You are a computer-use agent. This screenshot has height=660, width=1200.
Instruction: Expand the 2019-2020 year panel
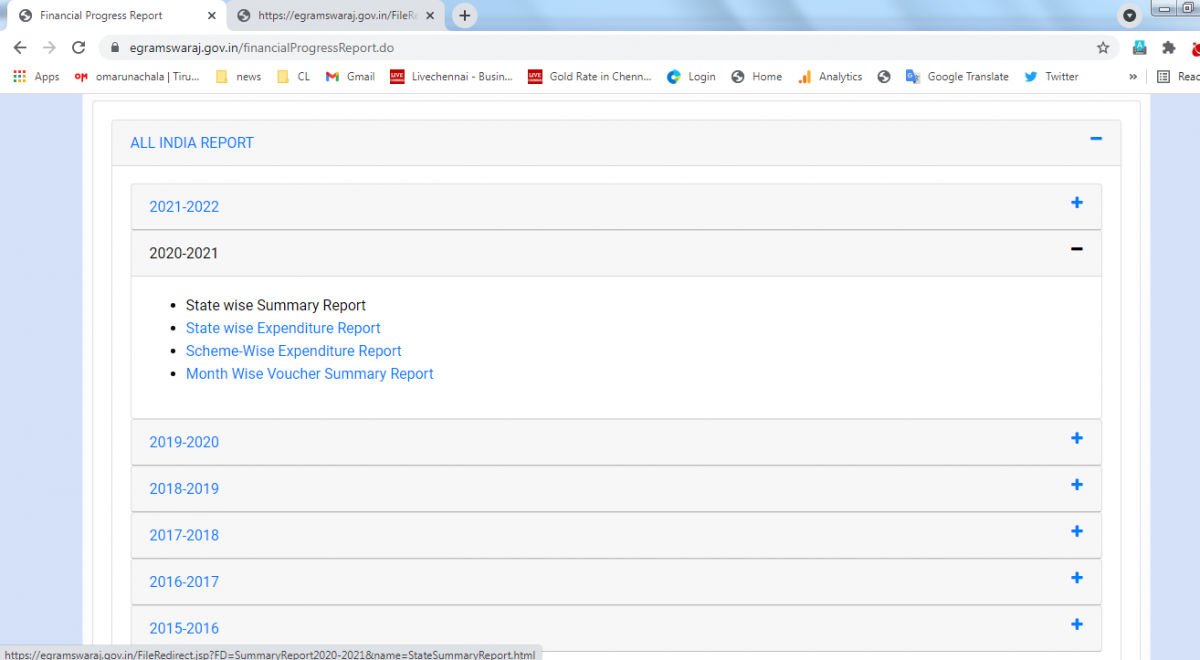(x=1077, y=438)
